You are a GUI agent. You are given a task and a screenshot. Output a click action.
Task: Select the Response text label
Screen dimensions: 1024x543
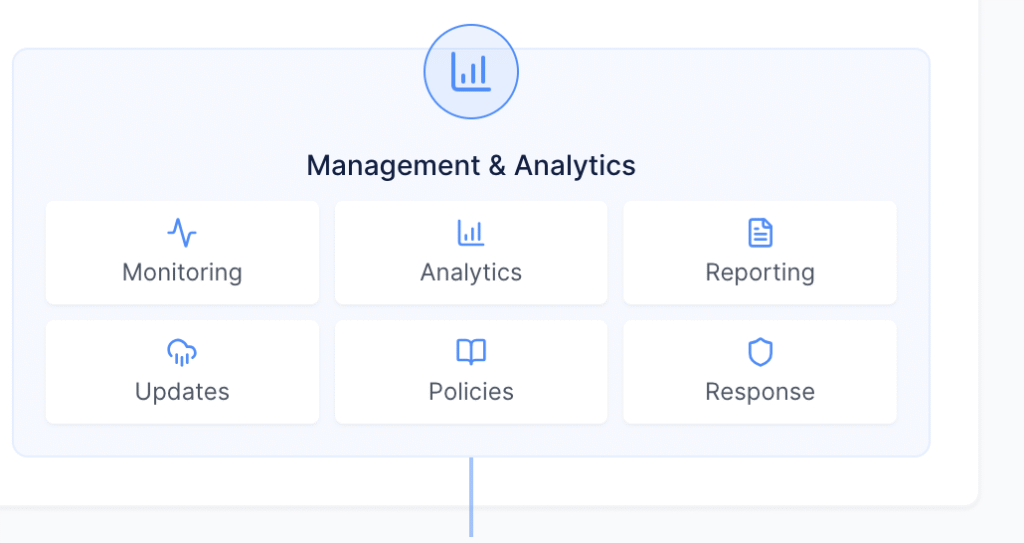click(x=760, y=391)
